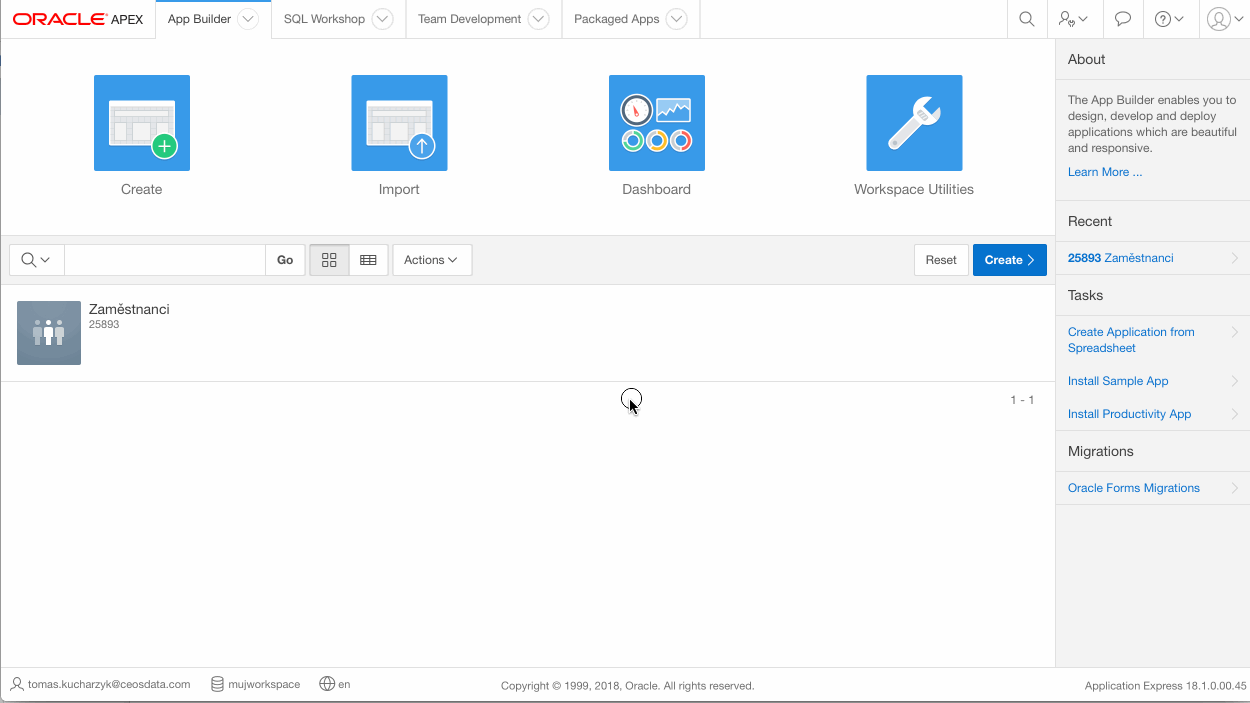Expand the App Builder dropdown arrow
Image resolution: width=1250 pixels, height=703 pixels.
pyautogui.click(x=249, y=19)
